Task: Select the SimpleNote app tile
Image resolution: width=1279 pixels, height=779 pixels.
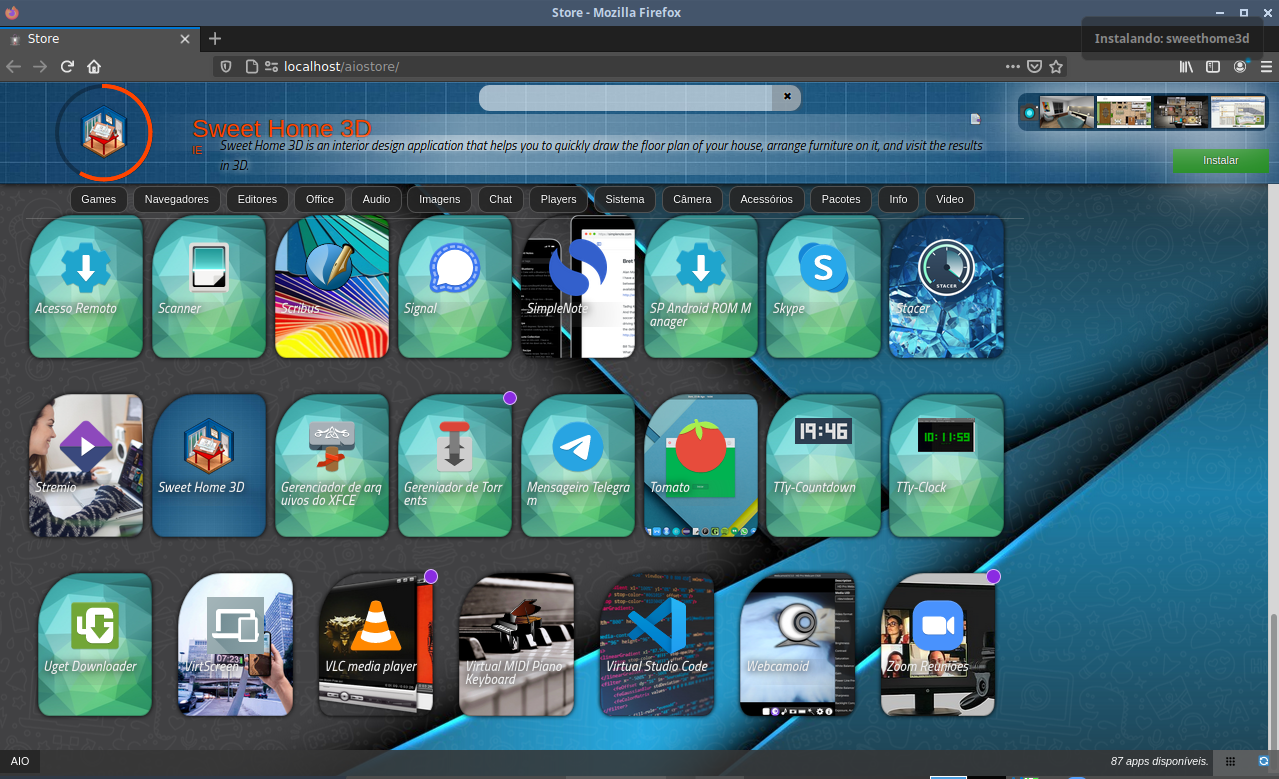Action: (578, 286)
